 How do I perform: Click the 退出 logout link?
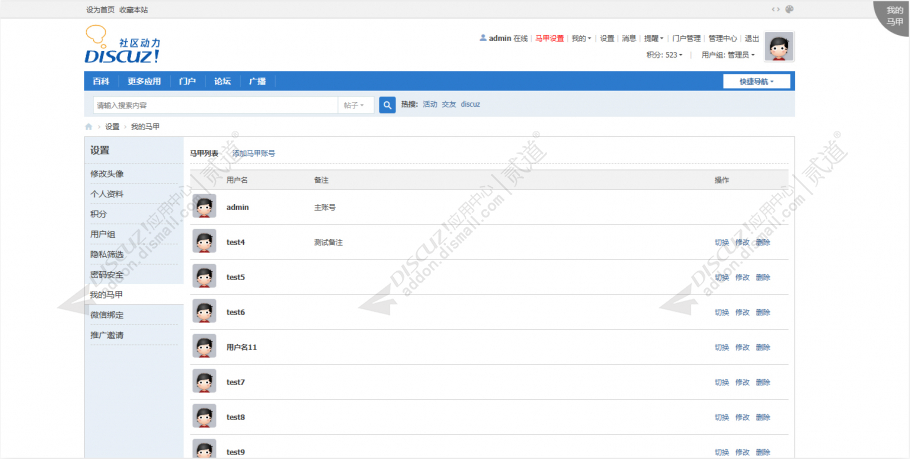click(x=752, y=38)
